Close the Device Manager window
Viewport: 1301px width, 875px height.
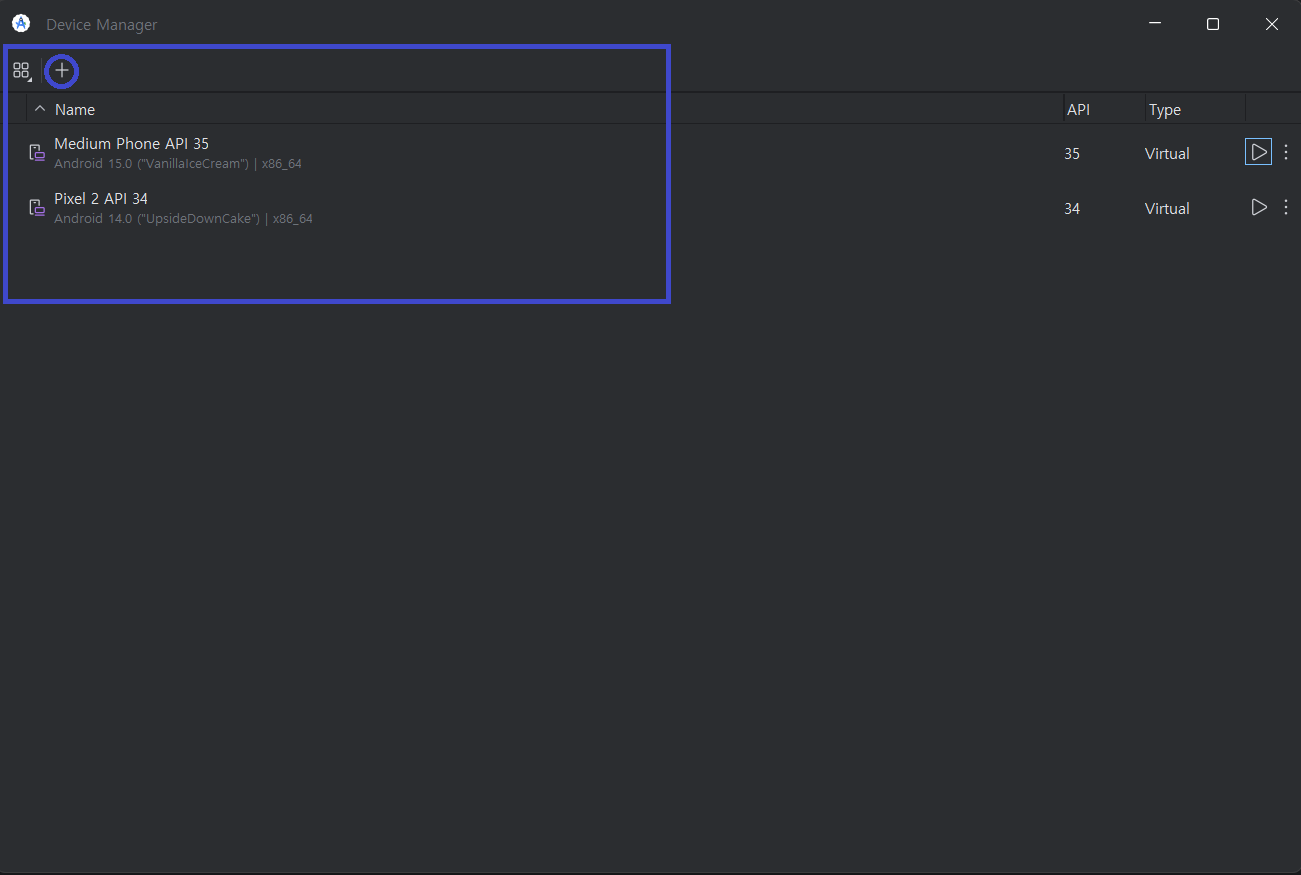click(x=1271, y=24)
